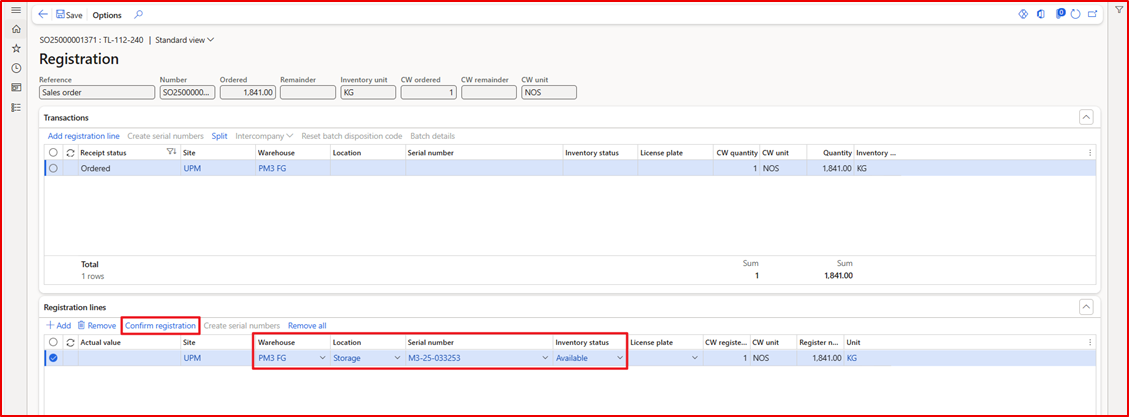Click the Number field SO2500000
Image resolution: width=1129 pixels, height=417 pixels.
click(x=187, y=92)
